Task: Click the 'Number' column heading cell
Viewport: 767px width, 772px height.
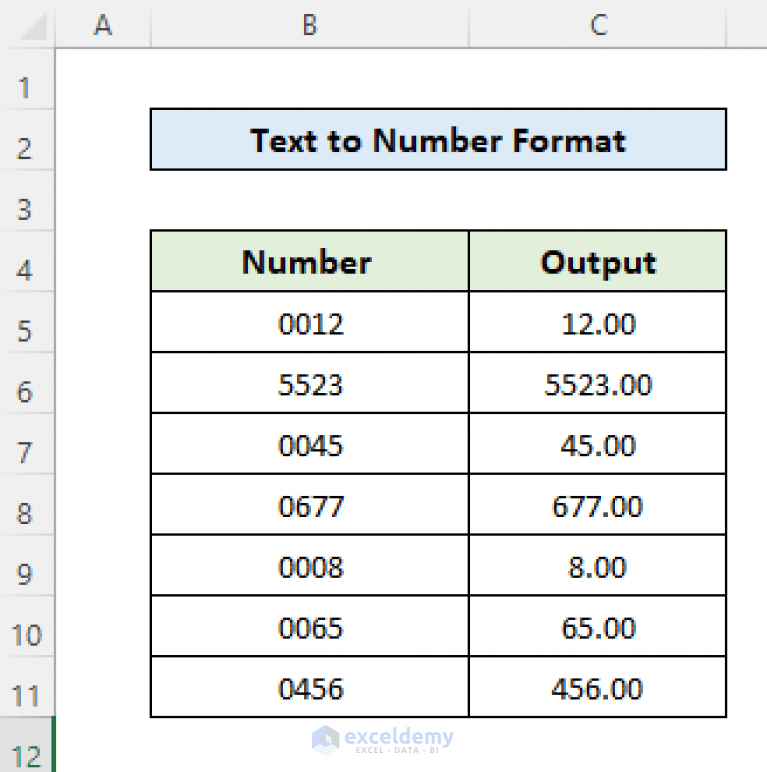Action: coord(310,261)
